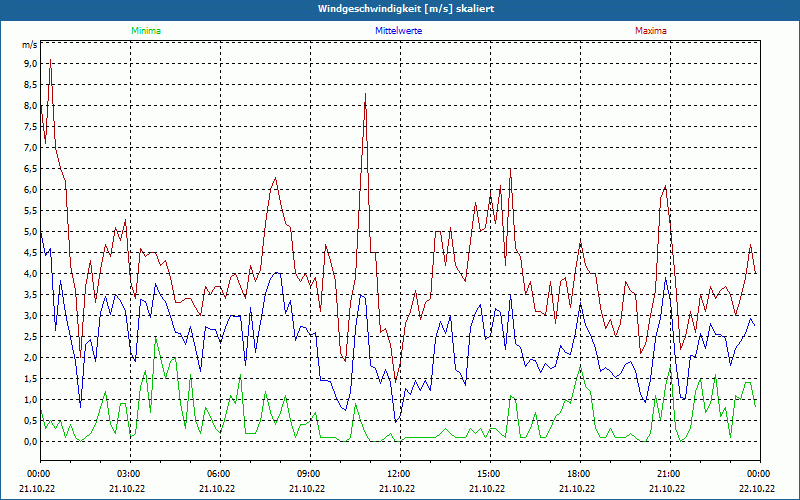This screenshot has width=800, height=500.
Task: Click the red Maxima peak above 8,0 before 12:00
Action: pos(365,94)
